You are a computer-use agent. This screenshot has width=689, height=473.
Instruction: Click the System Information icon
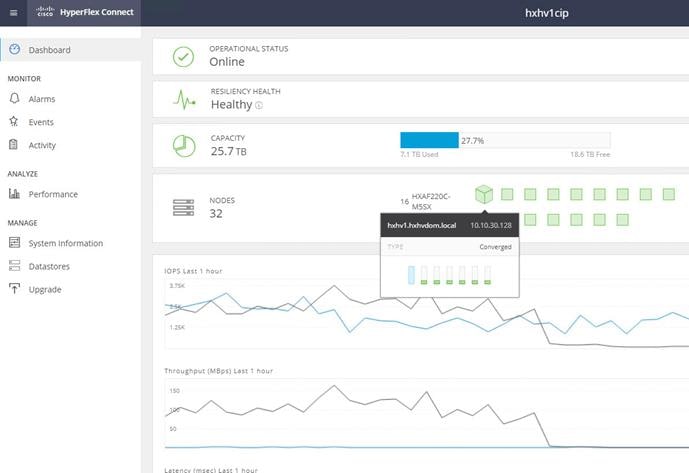coord(15,243)
